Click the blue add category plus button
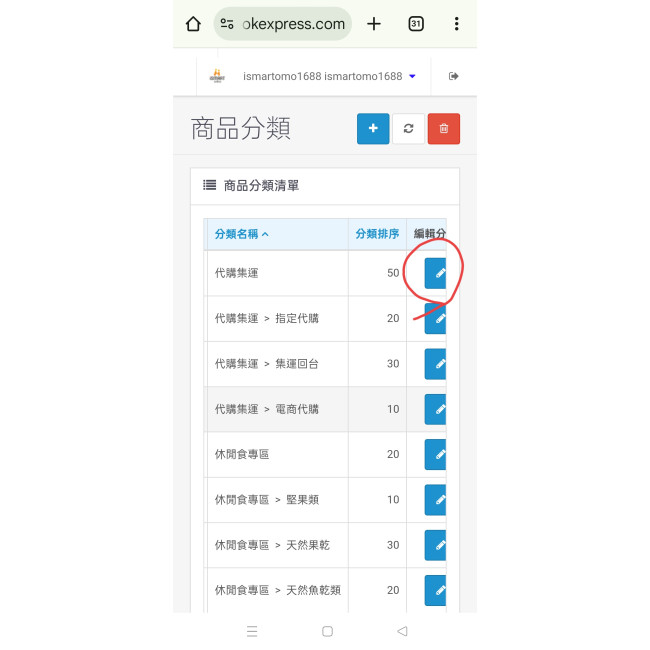The width and height of the screenshot is (650, 650). [x=373, y=129]
